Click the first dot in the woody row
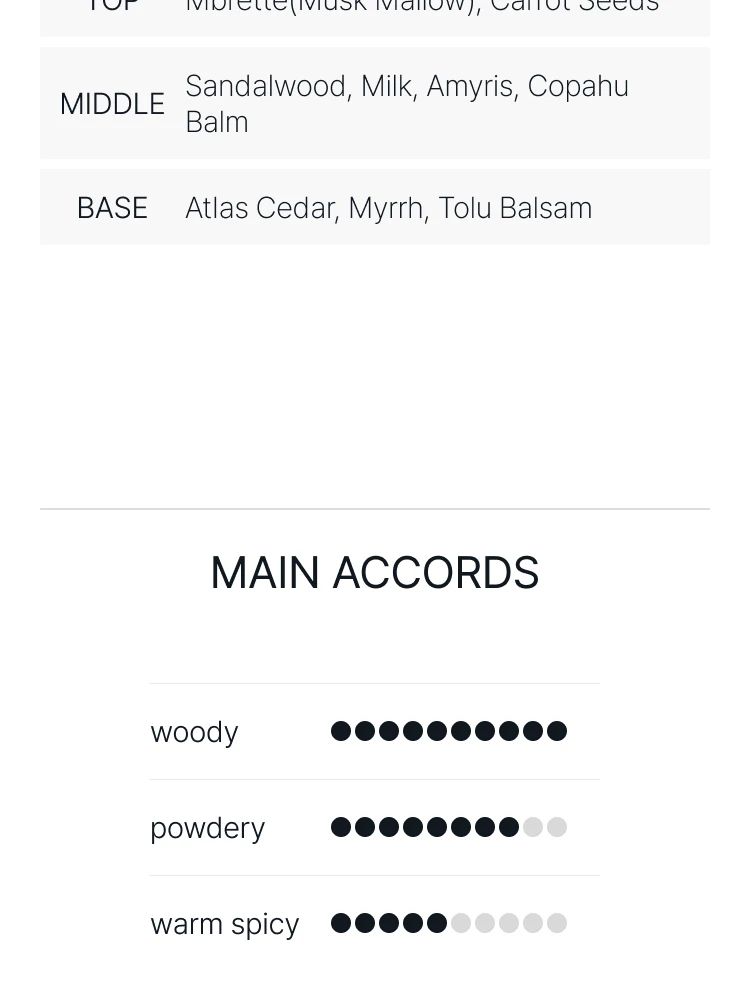The height and width of the screenshot is (1000, 750). (x=341, y=731)
